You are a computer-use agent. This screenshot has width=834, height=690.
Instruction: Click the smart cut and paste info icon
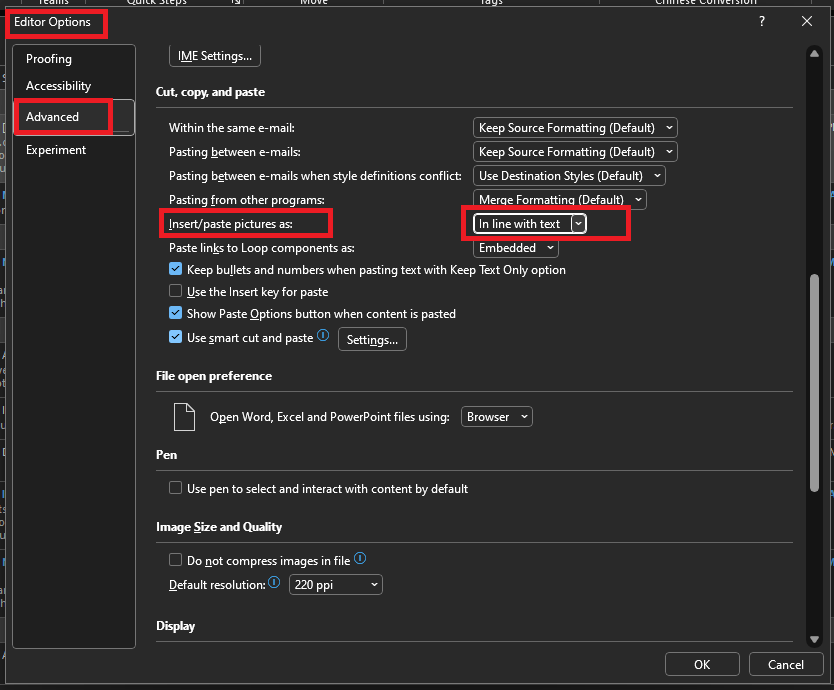[323, 335]
